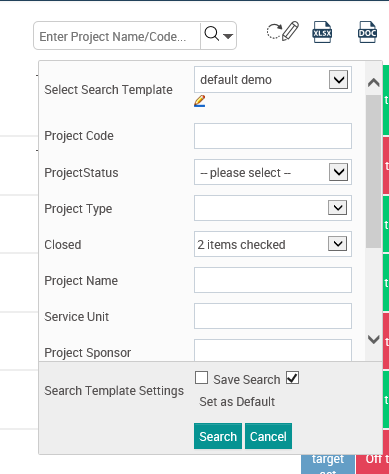Click the scrollbar down arrow in the search panel
The width and height of the screenshot is (389, 474).
[374, 339]
